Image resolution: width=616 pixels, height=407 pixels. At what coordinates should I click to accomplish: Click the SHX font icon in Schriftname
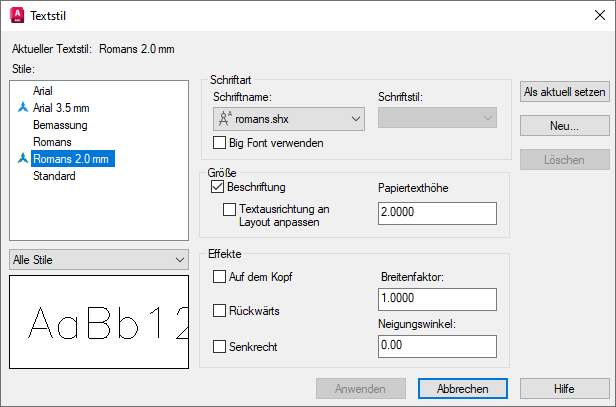[225, 119]
